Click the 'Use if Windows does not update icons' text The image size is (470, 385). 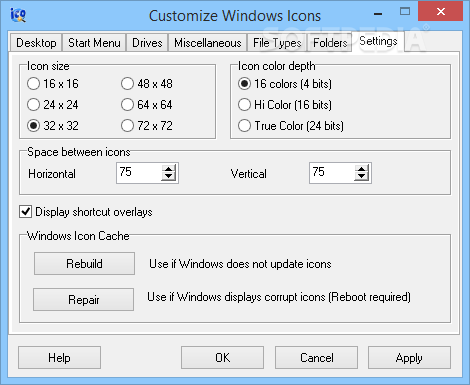(x=240, y=264)
